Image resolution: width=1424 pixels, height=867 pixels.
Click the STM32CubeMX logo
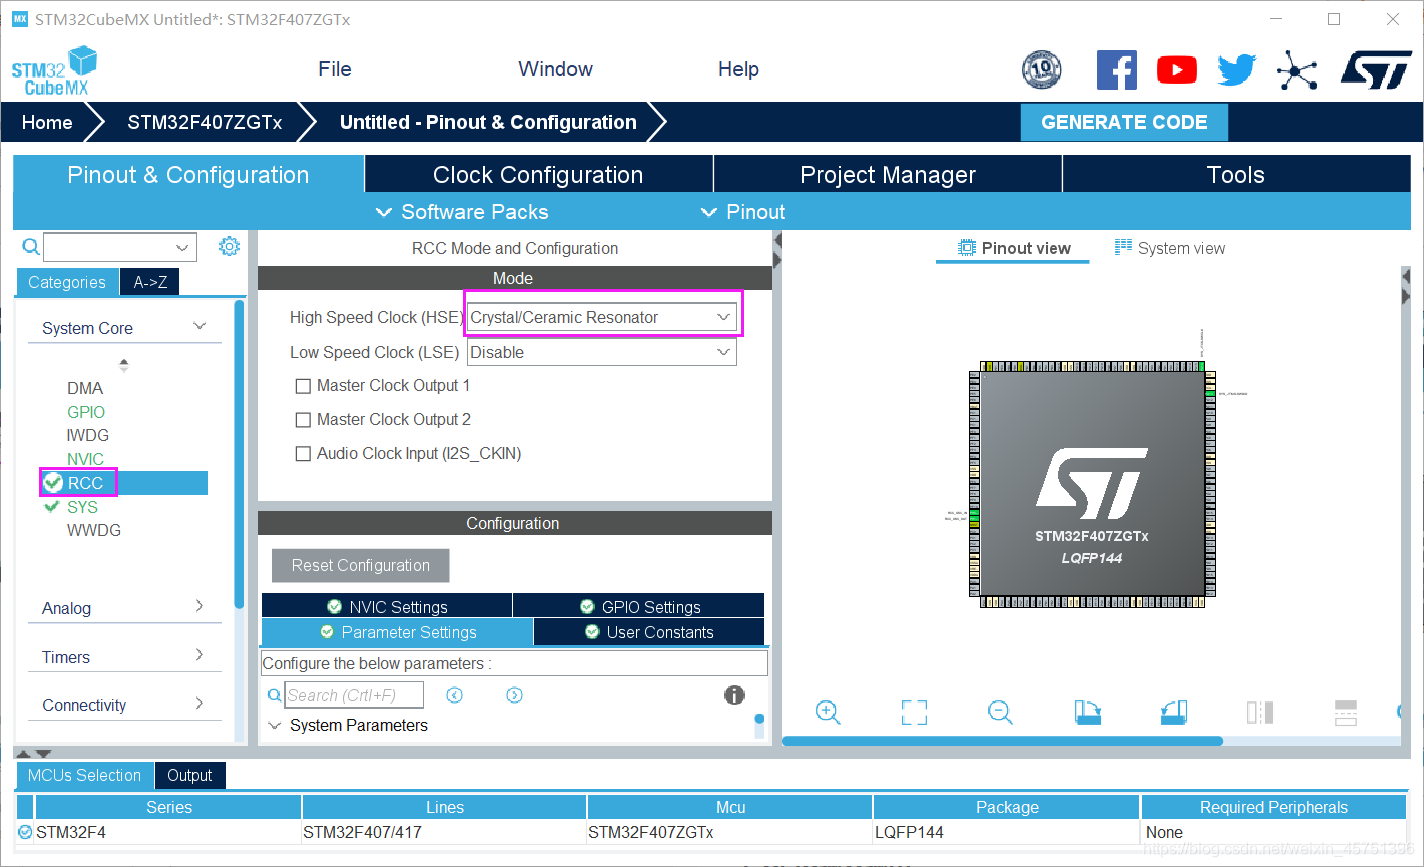tap(54, 71)
